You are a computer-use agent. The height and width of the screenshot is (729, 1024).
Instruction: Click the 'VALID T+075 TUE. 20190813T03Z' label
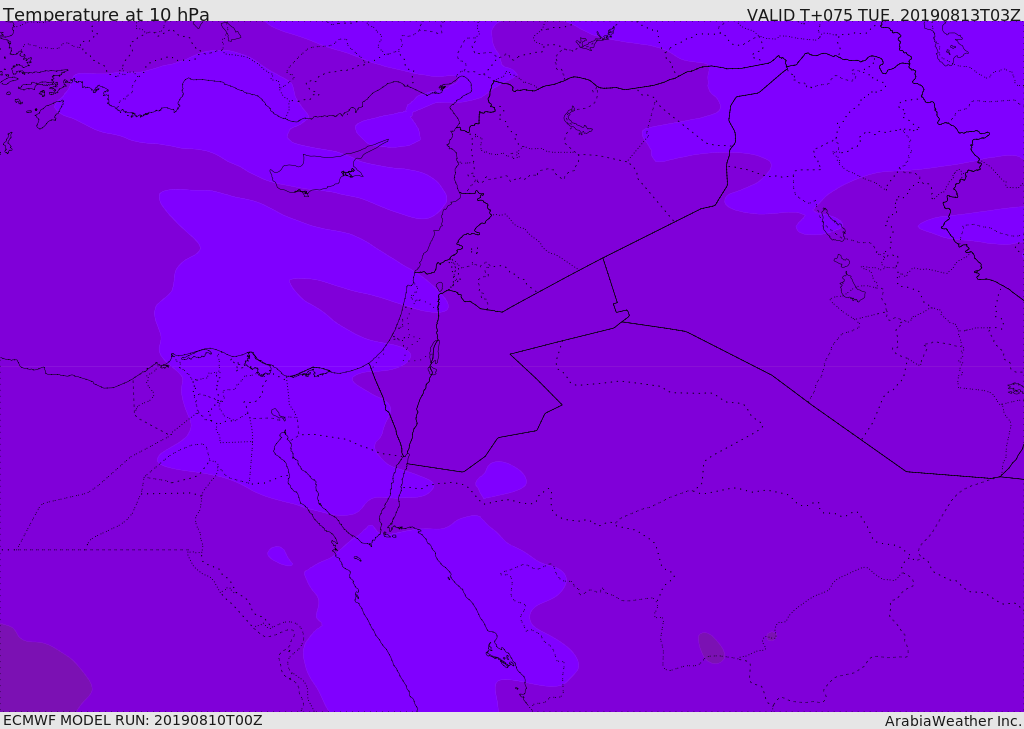click(x=884, y=15)
